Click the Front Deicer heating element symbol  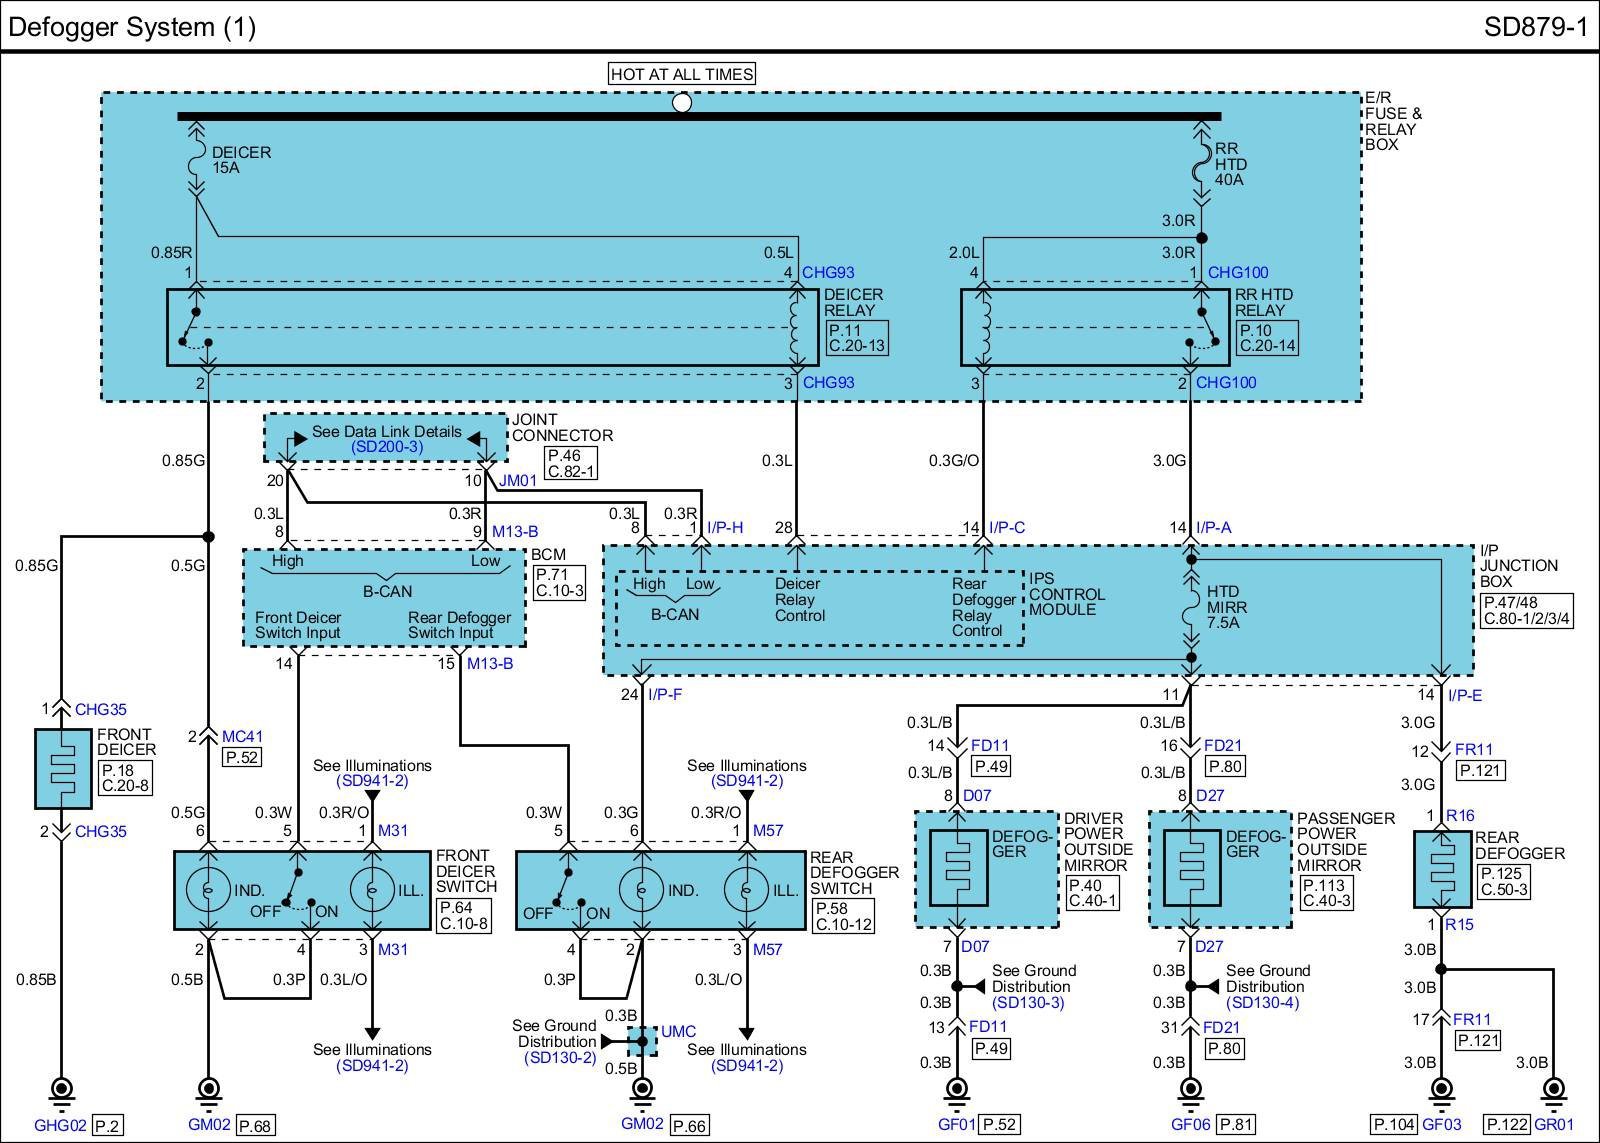tap(62, 768)
